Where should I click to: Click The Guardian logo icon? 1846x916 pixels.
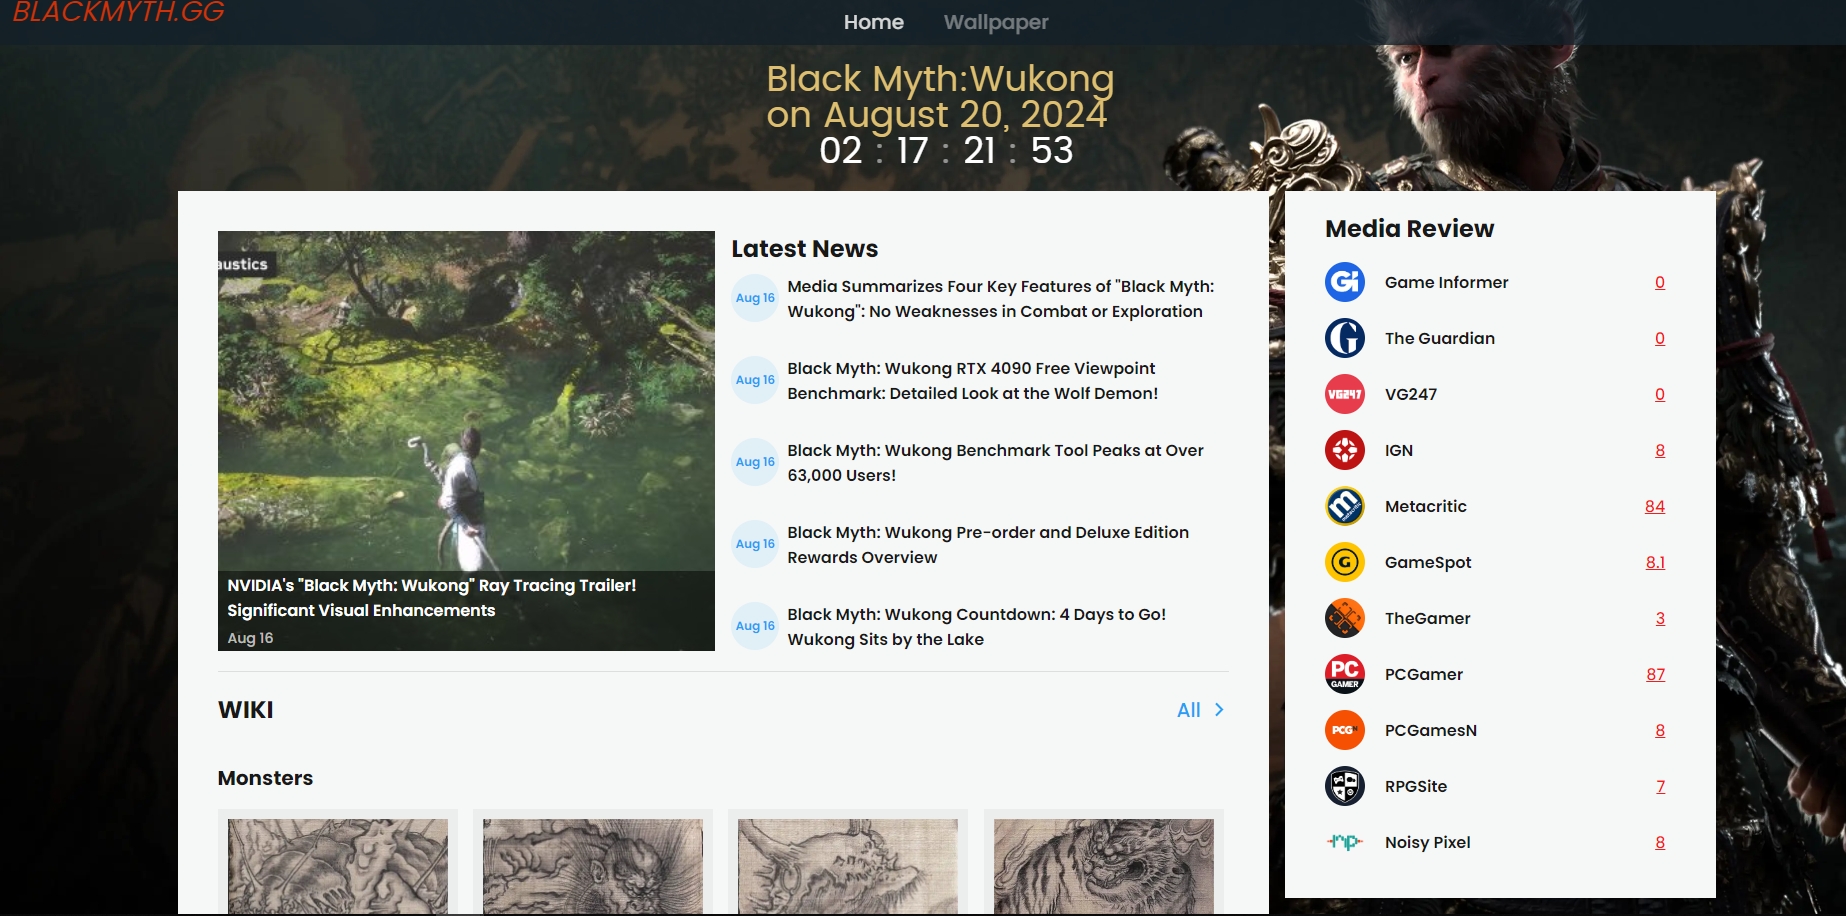tap(1345, 338)
